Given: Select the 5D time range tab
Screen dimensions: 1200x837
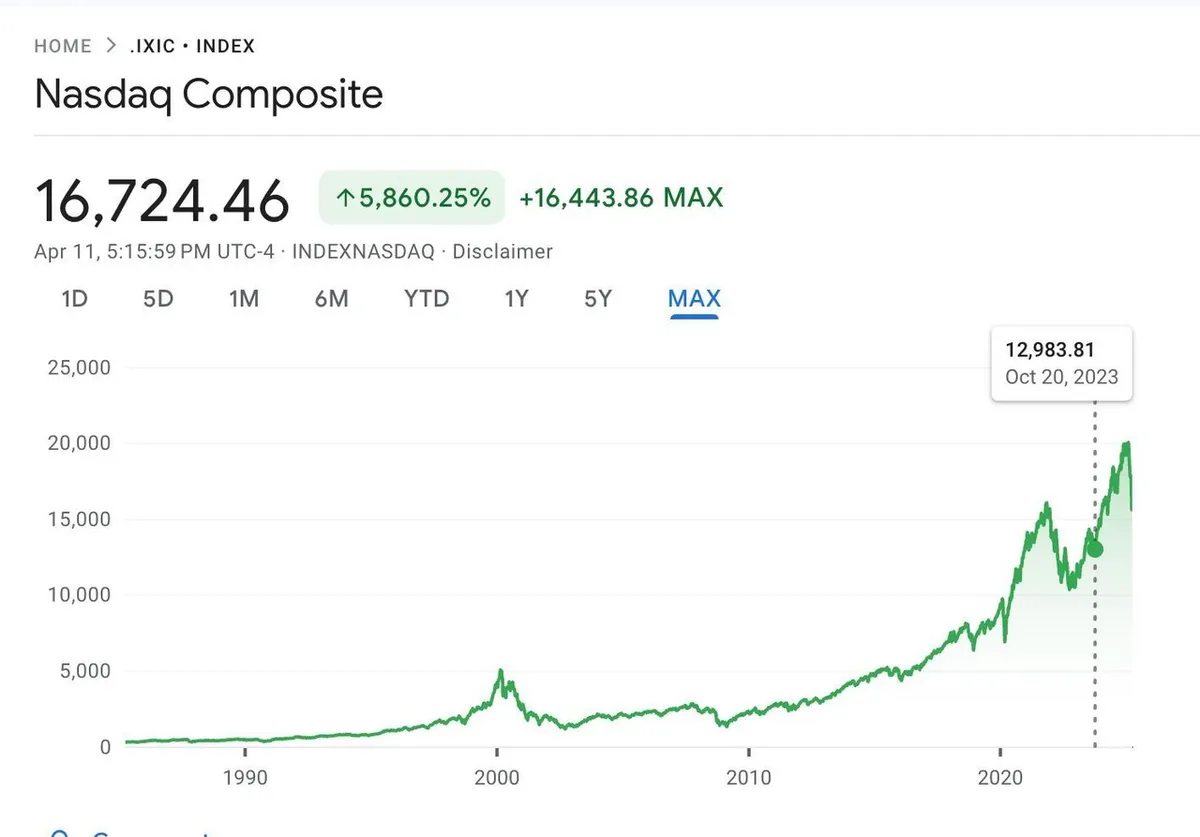Looking at the screenshot, I should click(x=158, y=298).
